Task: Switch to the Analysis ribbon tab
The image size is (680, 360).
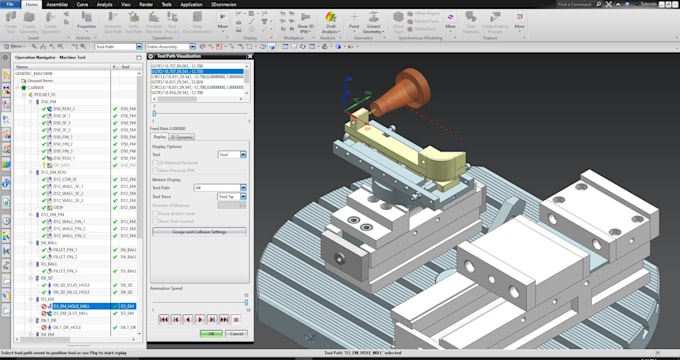Action: coord(105,4)
